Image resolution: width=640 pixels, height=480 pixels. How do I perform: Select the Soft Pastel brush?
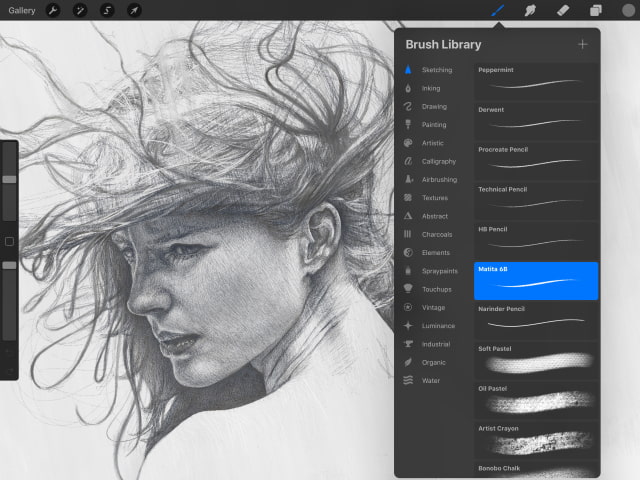[536, 360]
